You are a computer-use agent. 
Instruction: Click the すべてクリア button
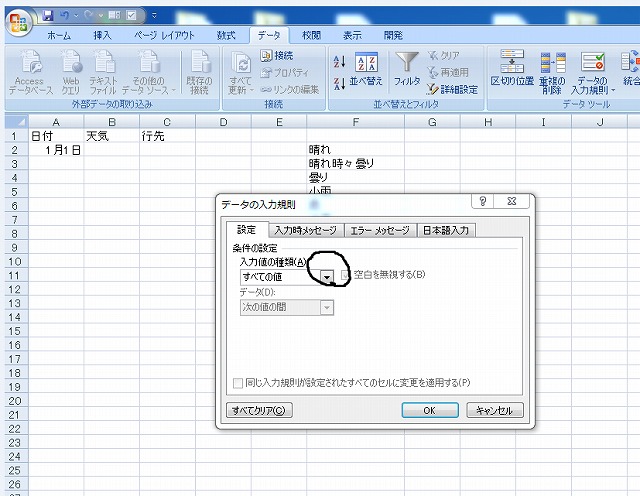pyautogui.click(x=260, y=410)
